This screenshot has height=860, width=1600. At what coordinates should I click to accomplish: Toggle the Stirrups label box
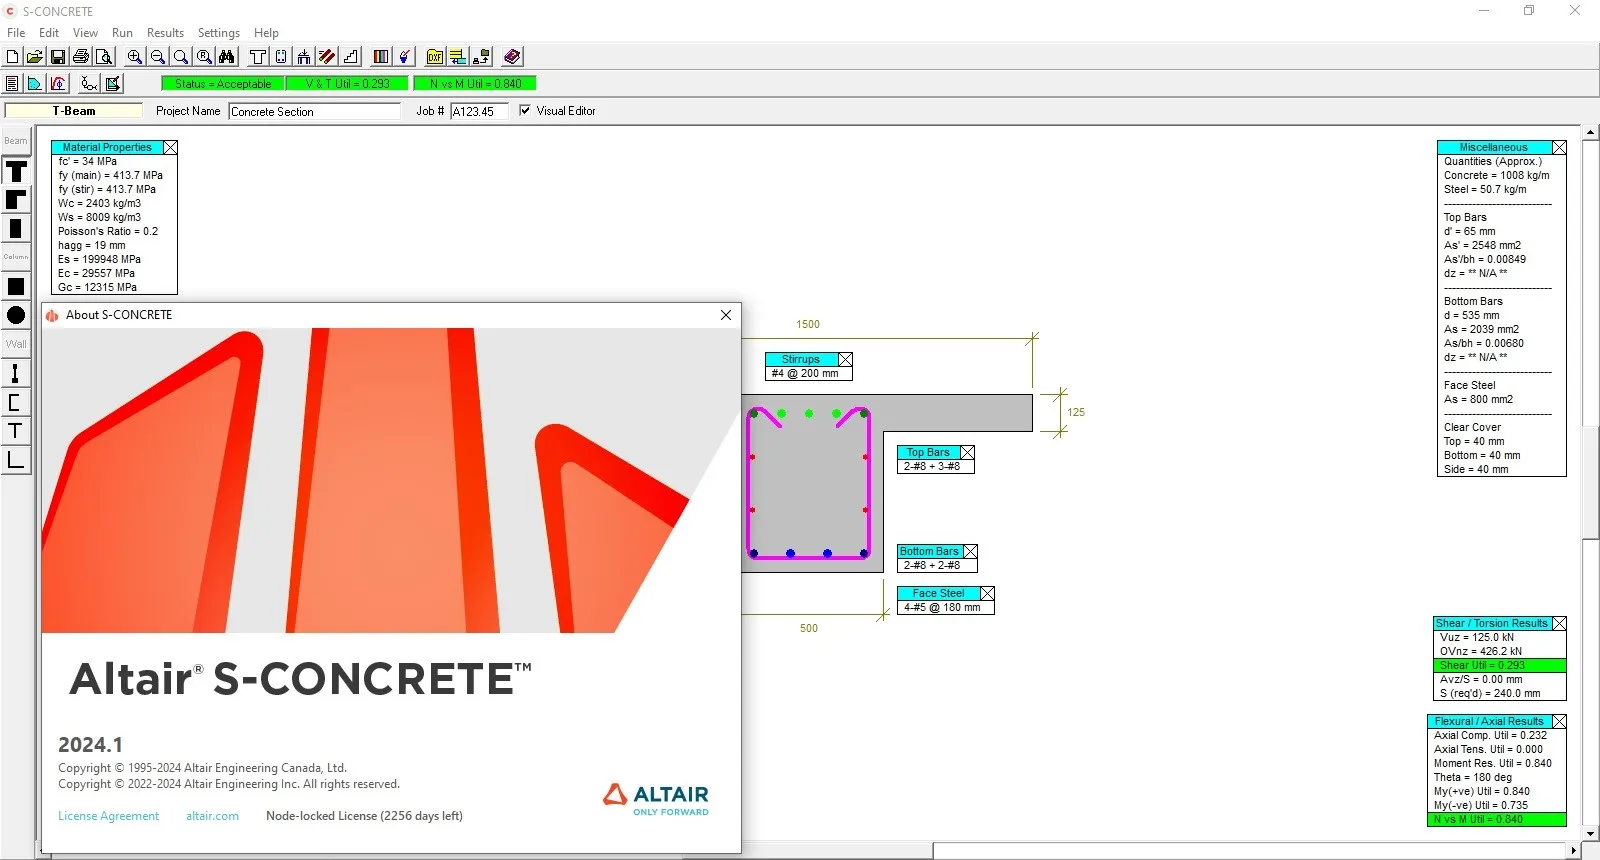coord(845,359)
